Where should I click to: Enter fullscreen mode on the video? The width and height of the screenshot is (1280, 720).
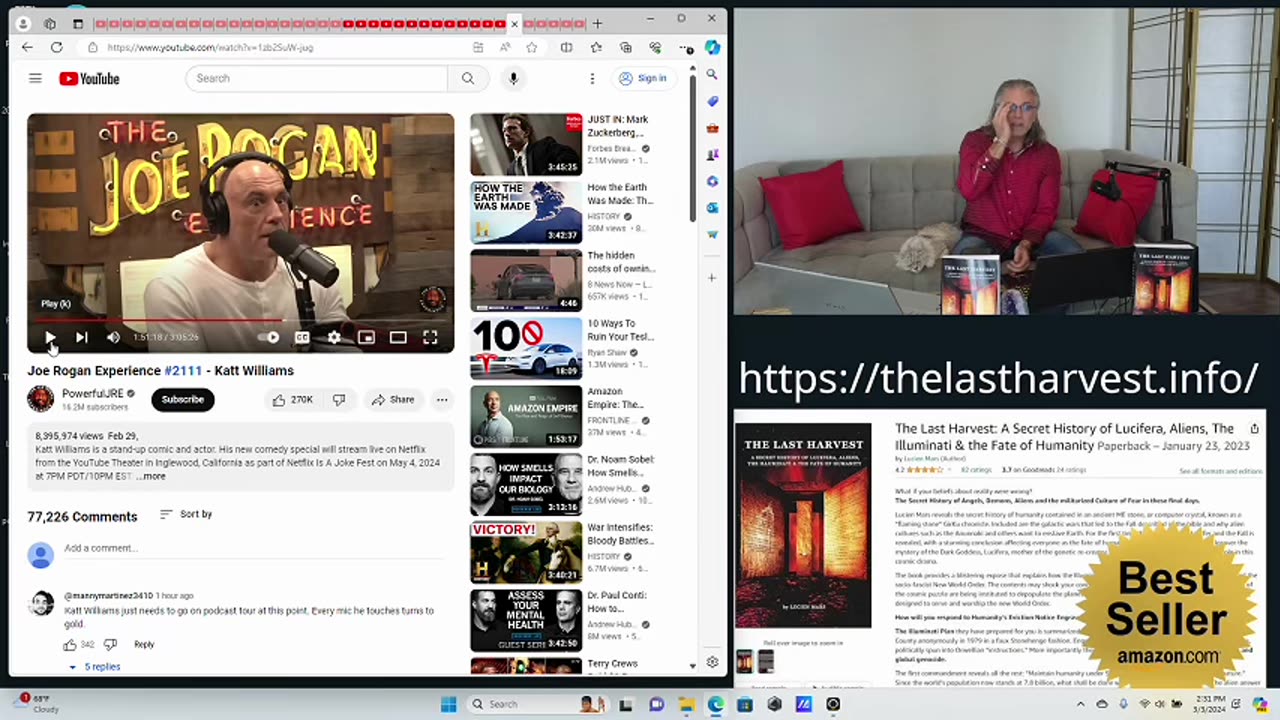tap(430, 338)
